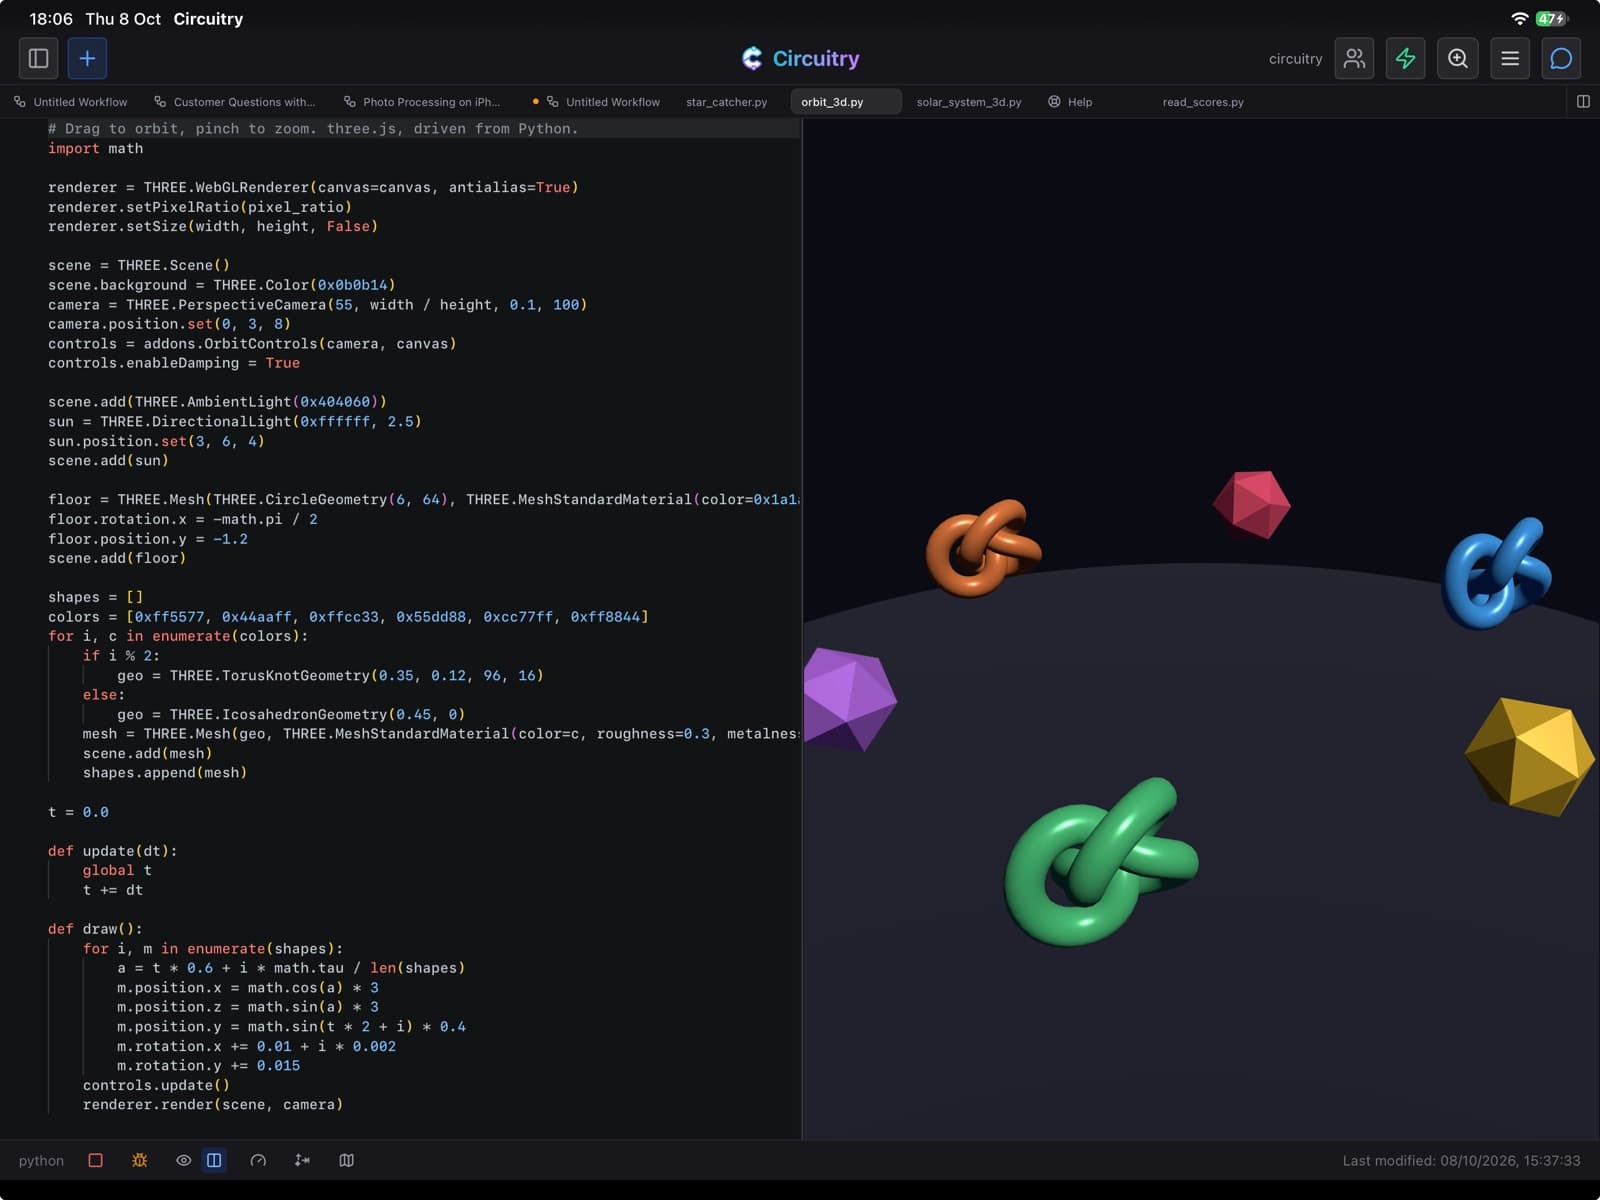Open the chat bubble panel
This screenshot has width=1600, height=1200.
pyautogui.click(x=1561, y=58)
